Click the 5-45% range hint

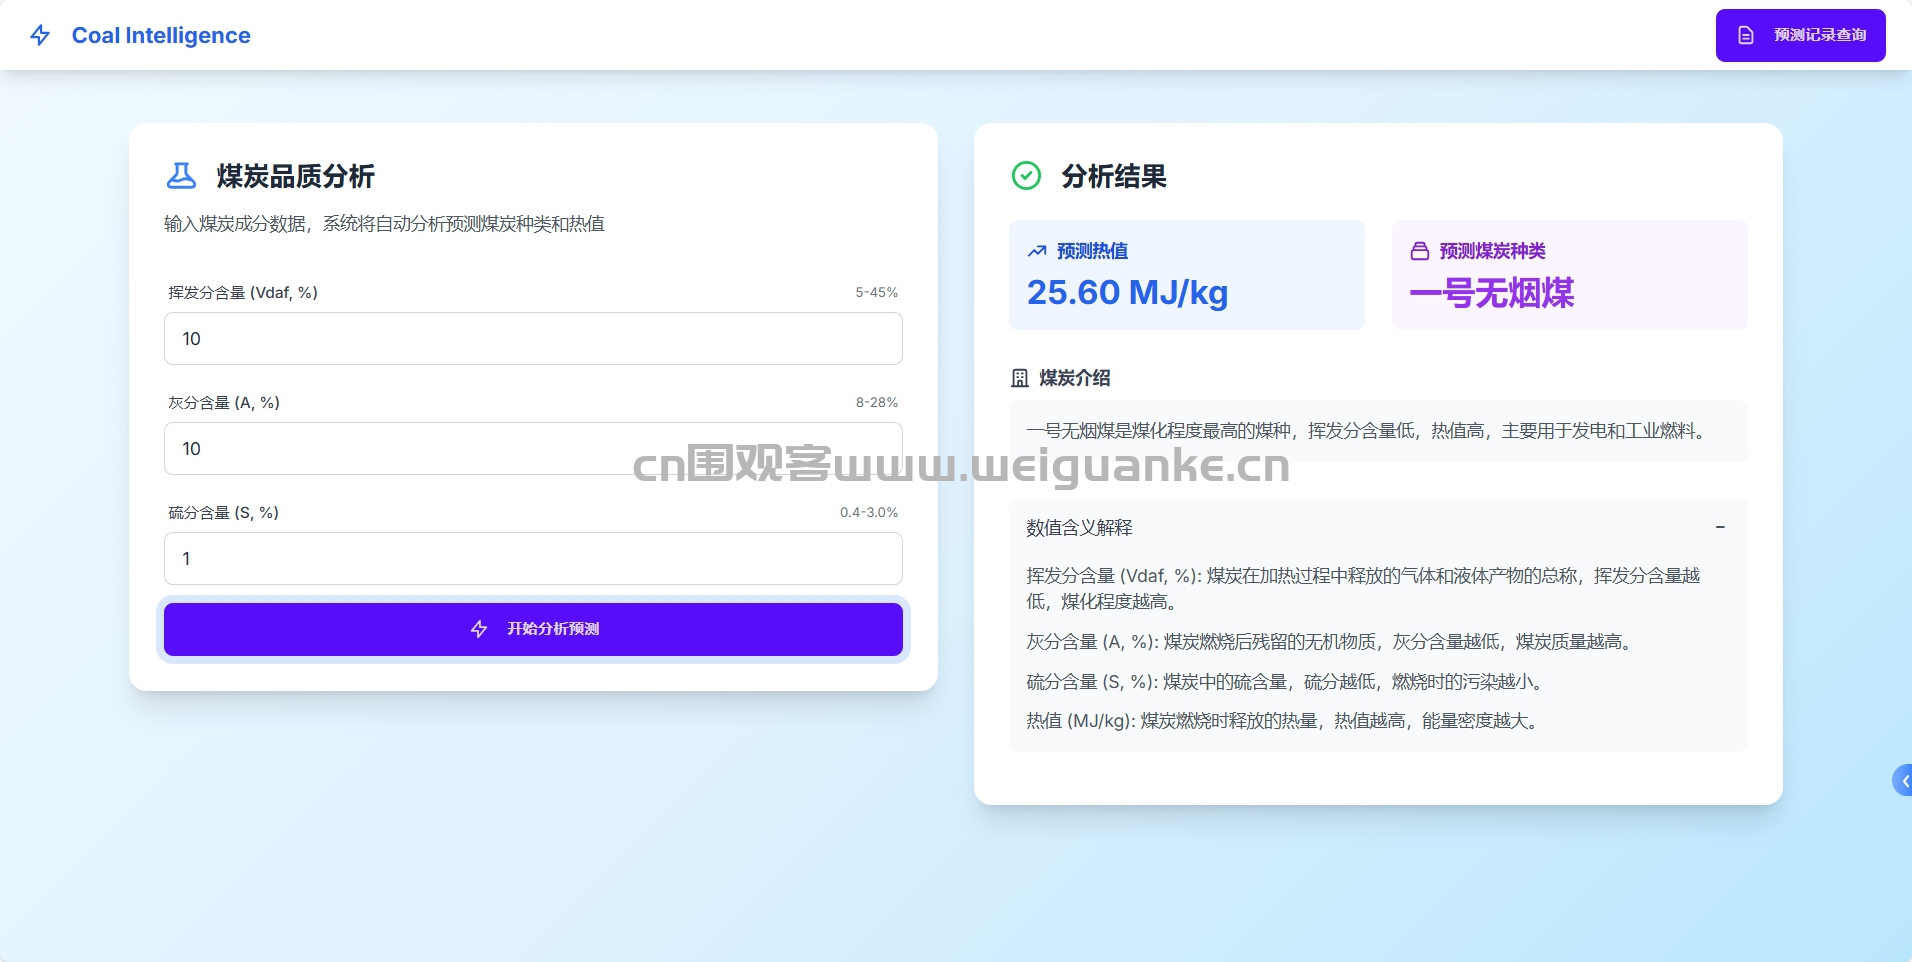click(876, 293)
